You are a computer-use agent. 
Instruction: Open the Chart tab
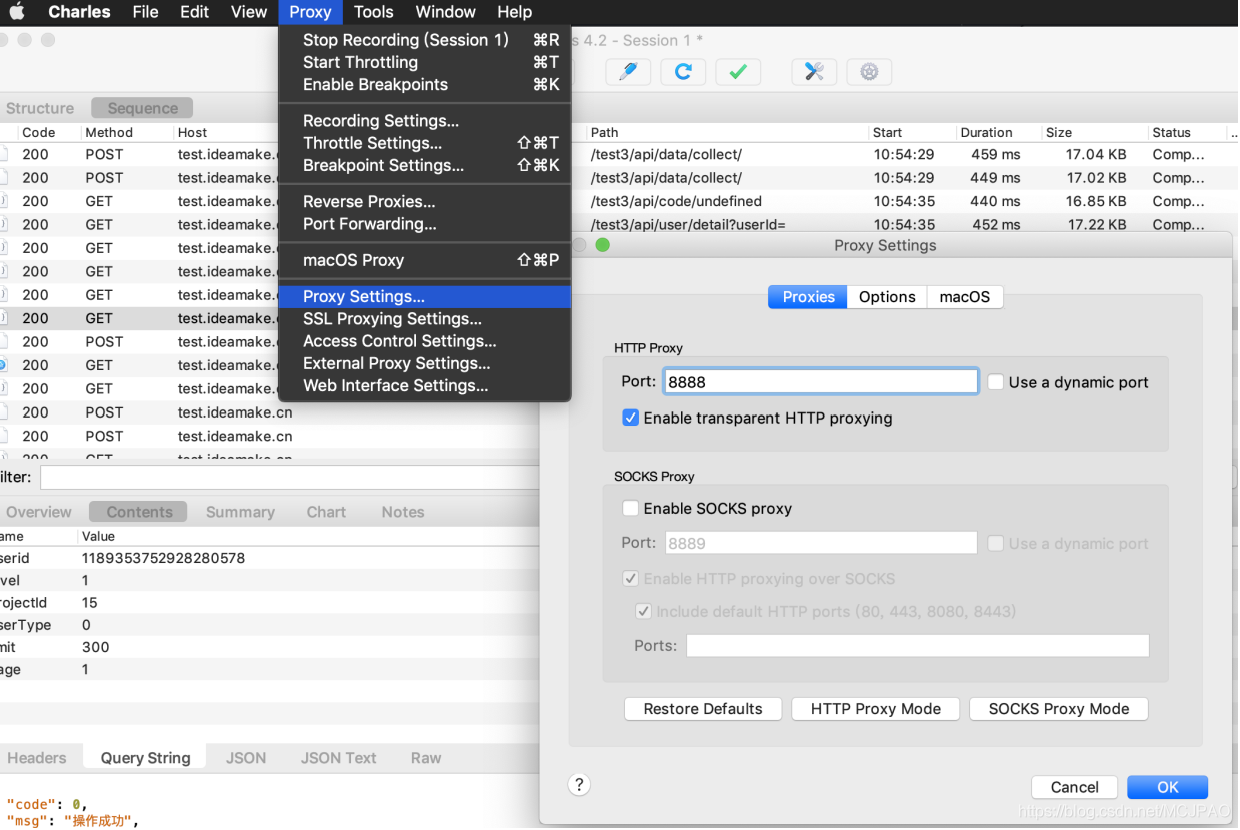click(x=326, y=512)
